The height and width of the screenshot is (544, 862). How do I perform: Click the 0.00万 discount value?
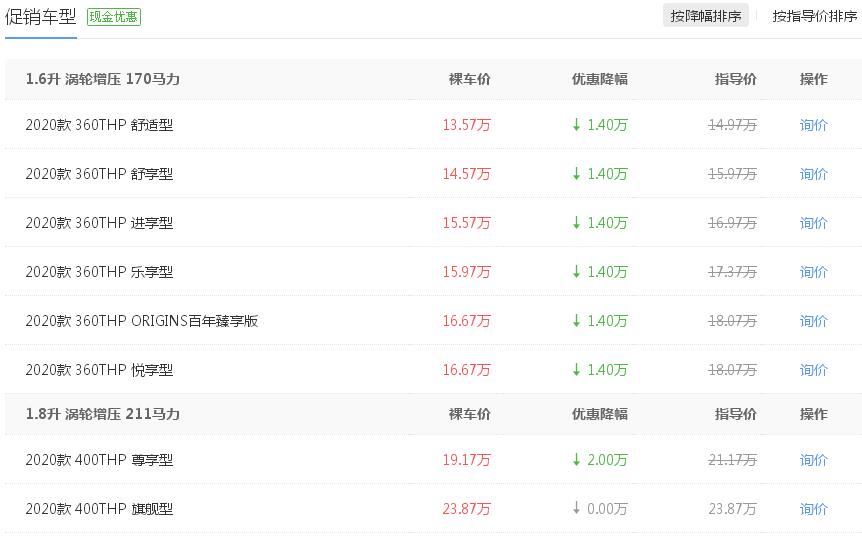607,509
